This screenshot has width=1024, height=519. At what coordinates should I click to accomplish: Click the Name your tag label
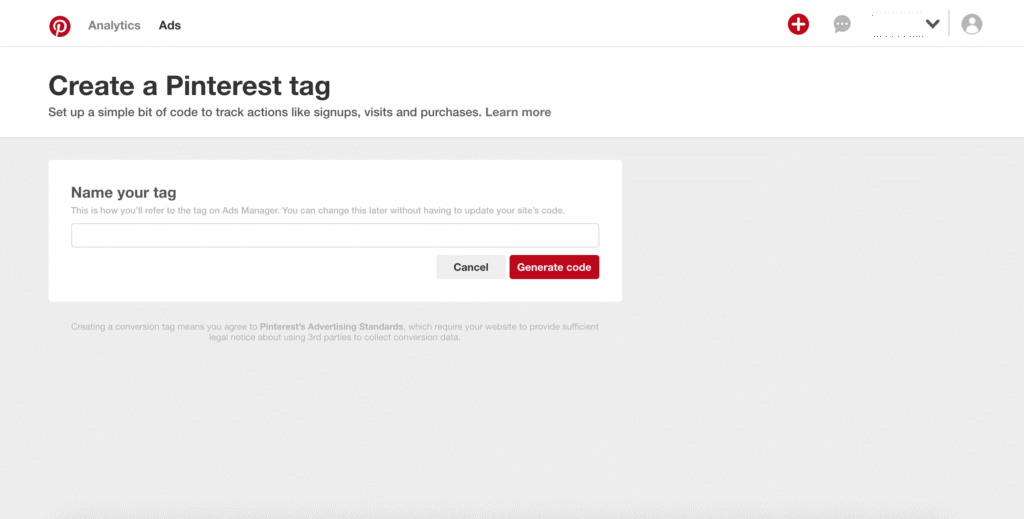[x=123, y=193]
